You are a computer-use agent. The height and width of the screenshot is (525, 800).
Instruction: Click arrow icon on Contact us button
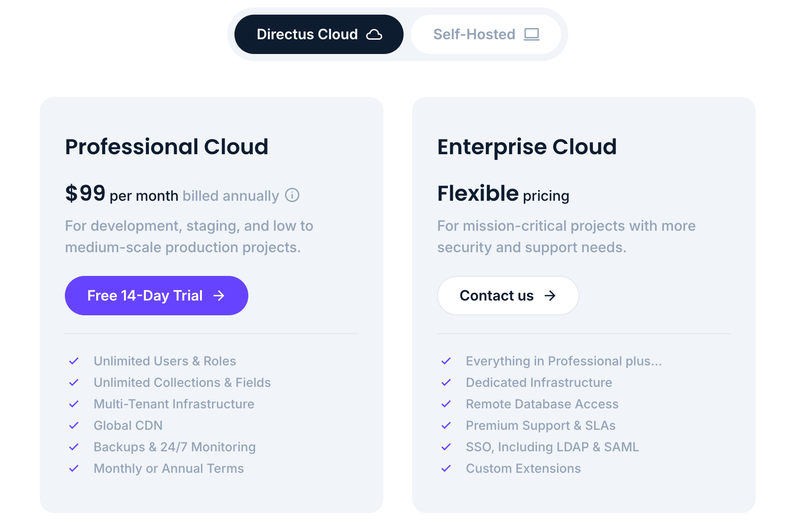tap(550, 295)
